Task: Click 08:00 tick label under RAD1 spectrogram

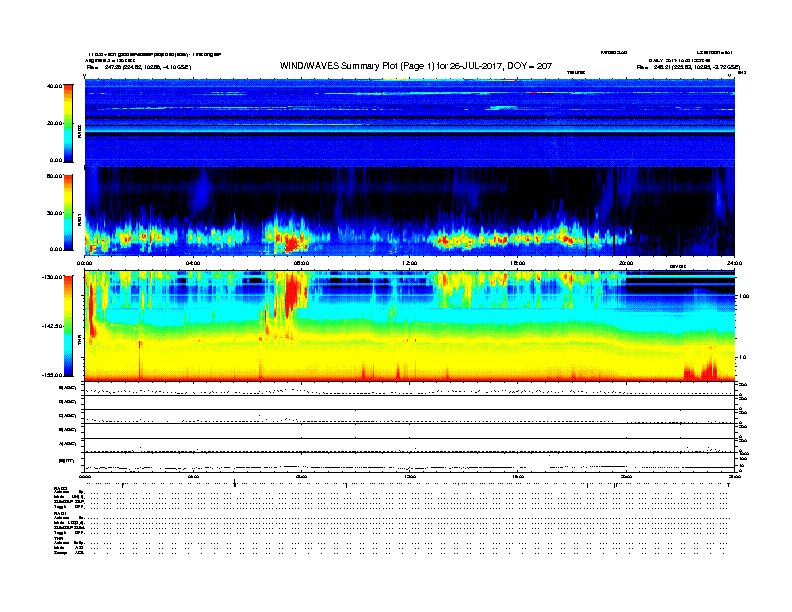Action: (302, 263)
